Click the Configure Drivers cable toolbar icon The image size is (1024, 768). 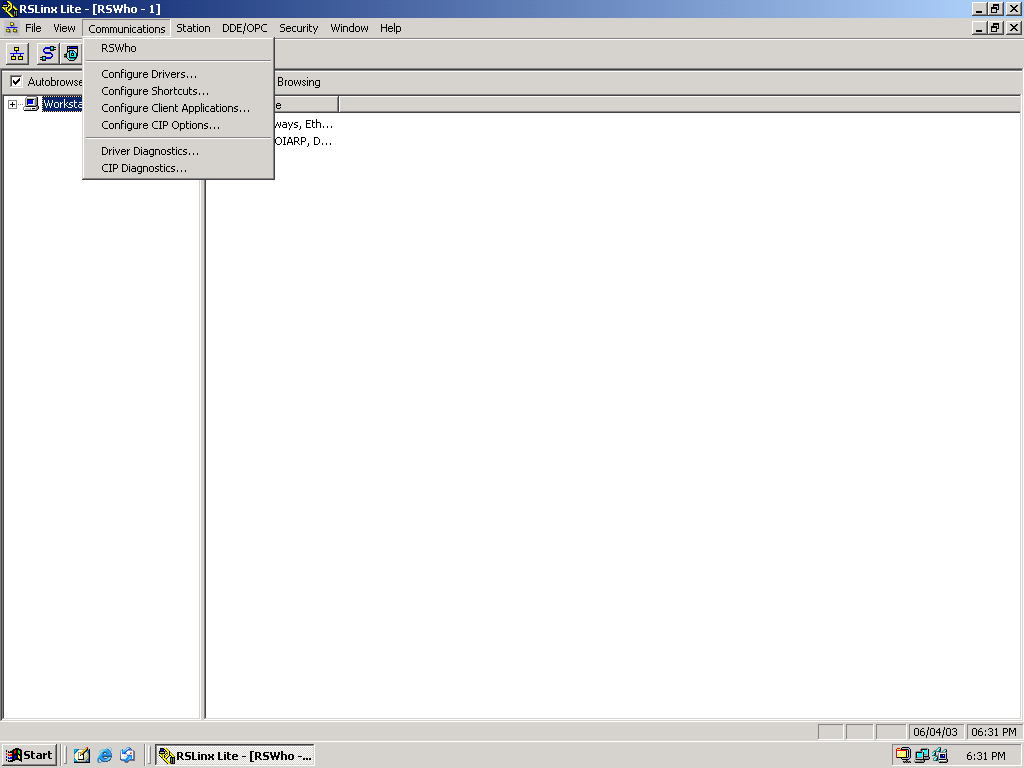(x=47, y=54)
